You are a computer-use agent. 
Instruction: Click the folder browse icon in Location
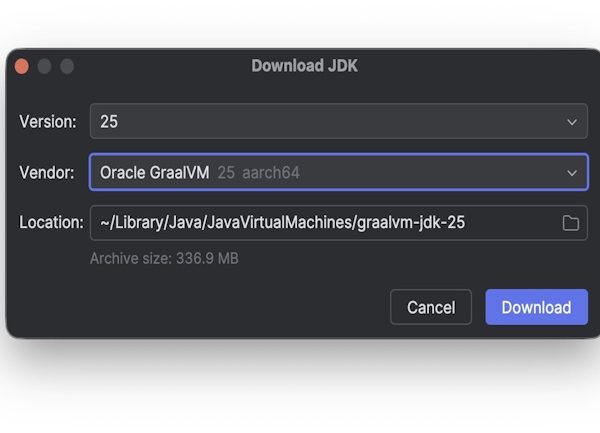(x=571, y=223)
